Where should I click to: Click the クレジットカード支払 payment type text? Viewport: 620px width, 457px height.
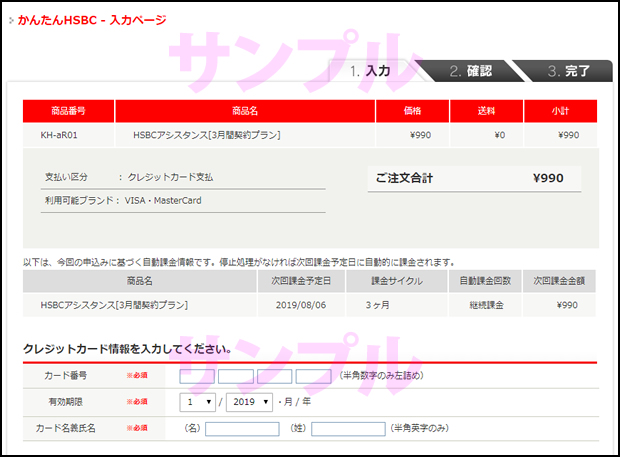(170, 177)
